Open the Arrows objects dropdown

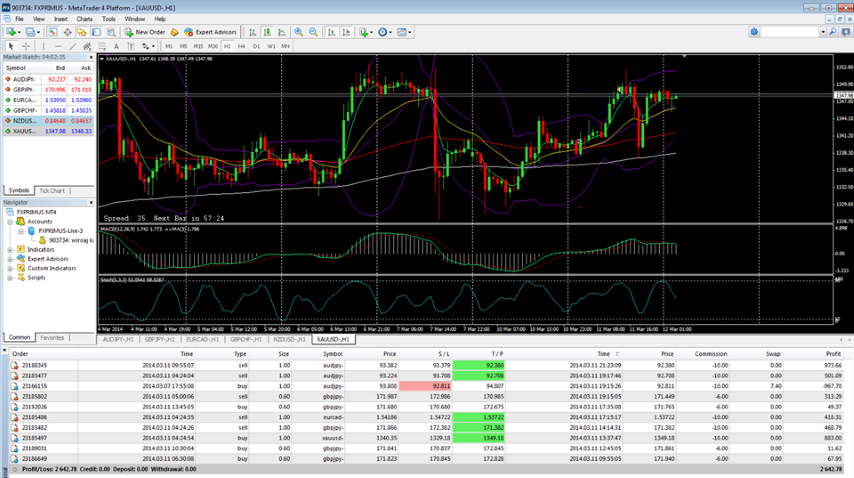pyautogui.click(x=148, y=46)
